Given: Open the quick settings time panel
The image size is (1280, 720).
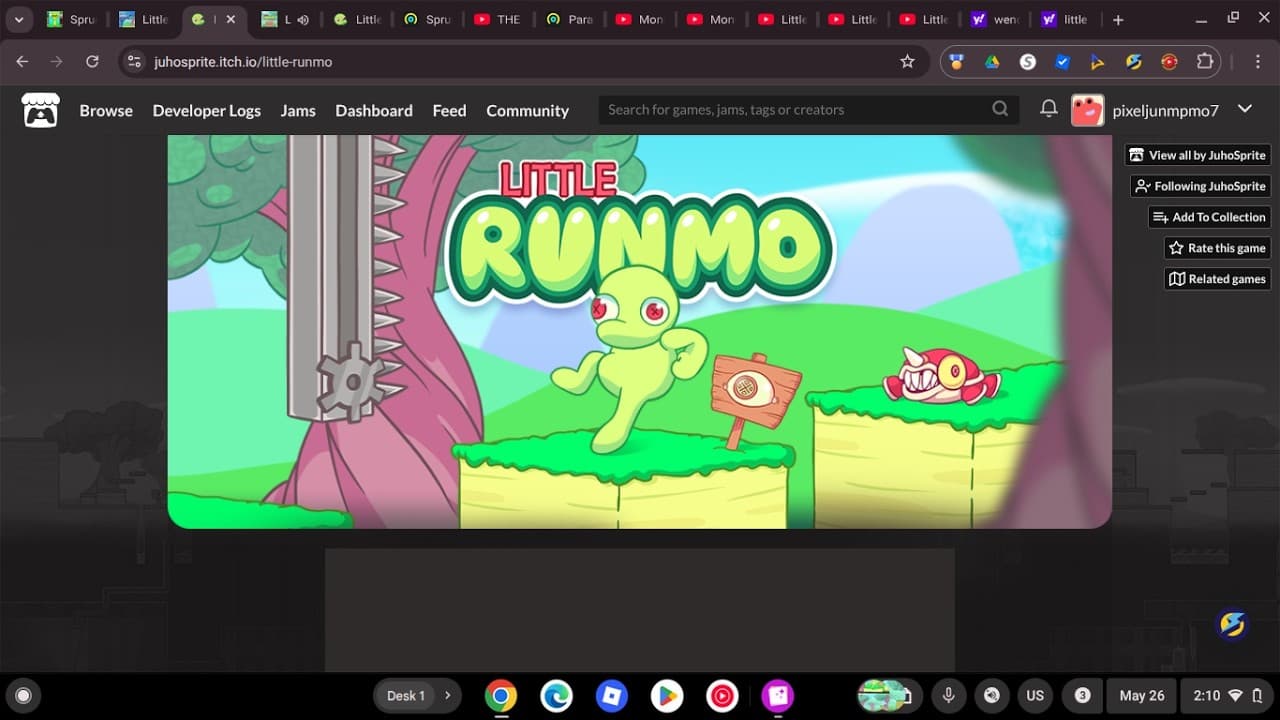Looking at the screenshot, I should pyautogui.click(x=1227, y=696).
